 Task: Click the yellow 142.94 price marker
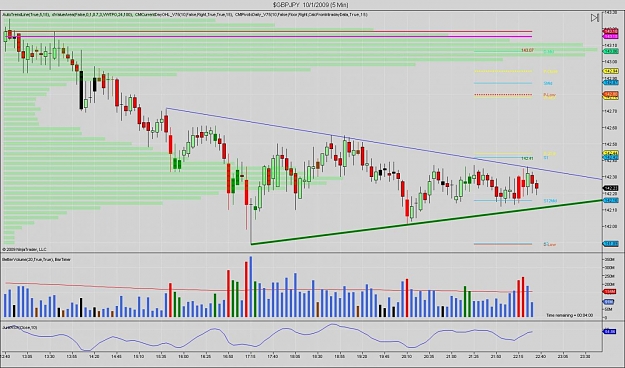point(610,71)
